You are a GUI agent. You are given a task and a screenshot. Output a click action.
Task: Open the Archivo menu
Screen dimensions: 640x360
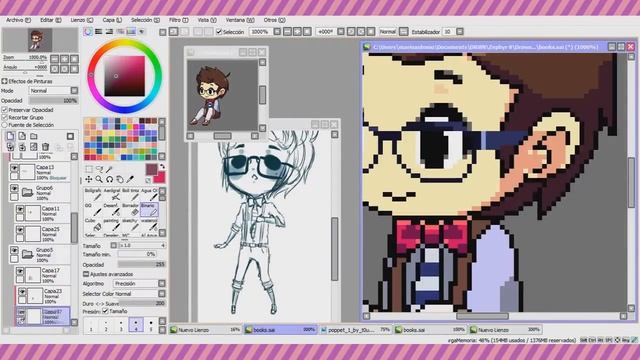click(18, 20)
